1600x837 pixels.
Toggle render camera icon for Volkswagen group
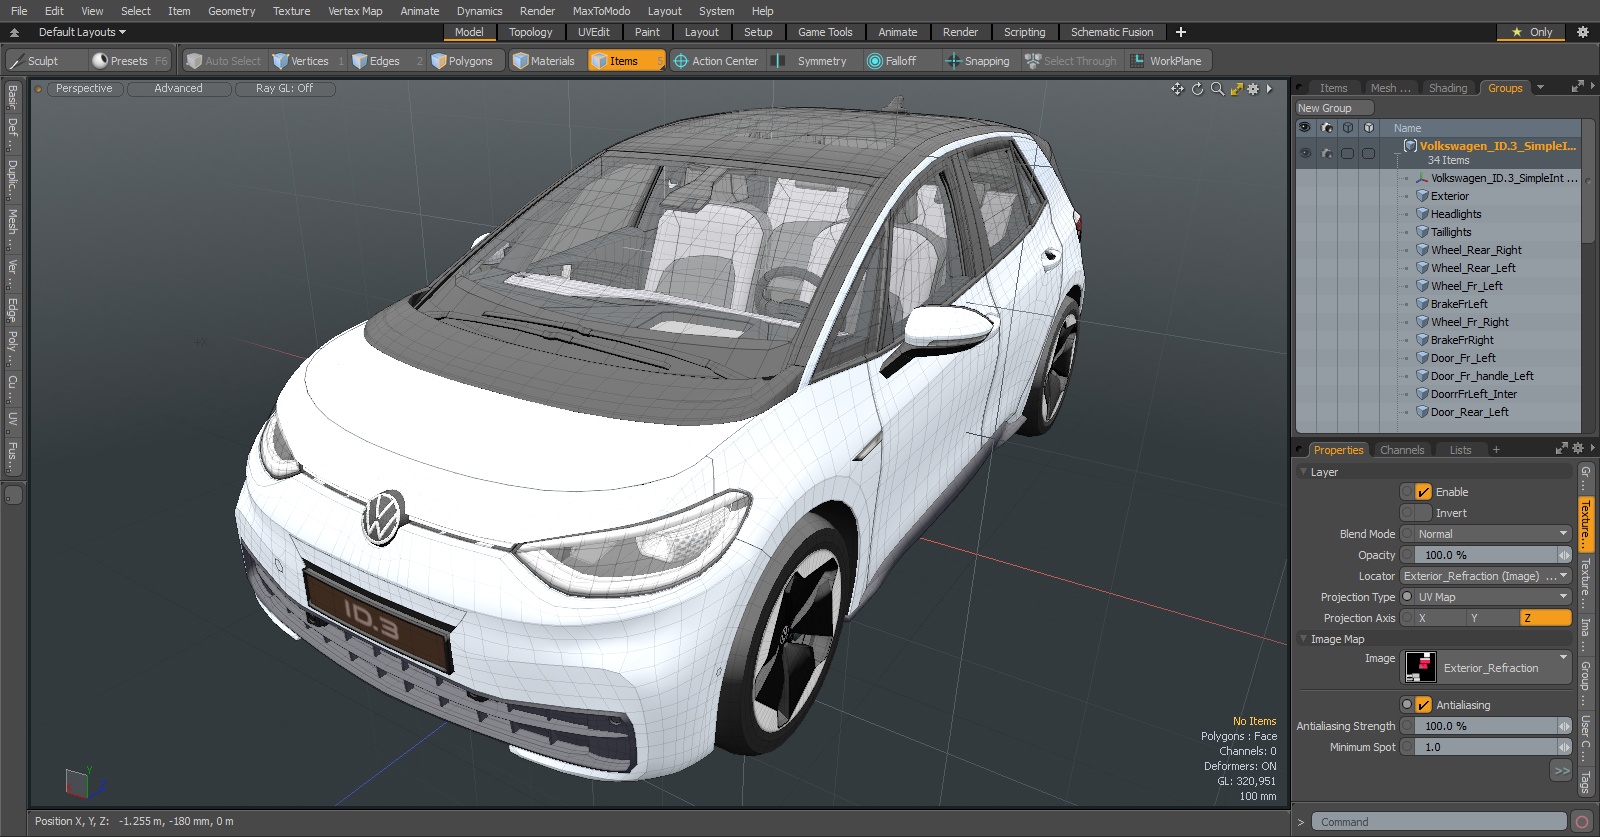point(1327,153)
